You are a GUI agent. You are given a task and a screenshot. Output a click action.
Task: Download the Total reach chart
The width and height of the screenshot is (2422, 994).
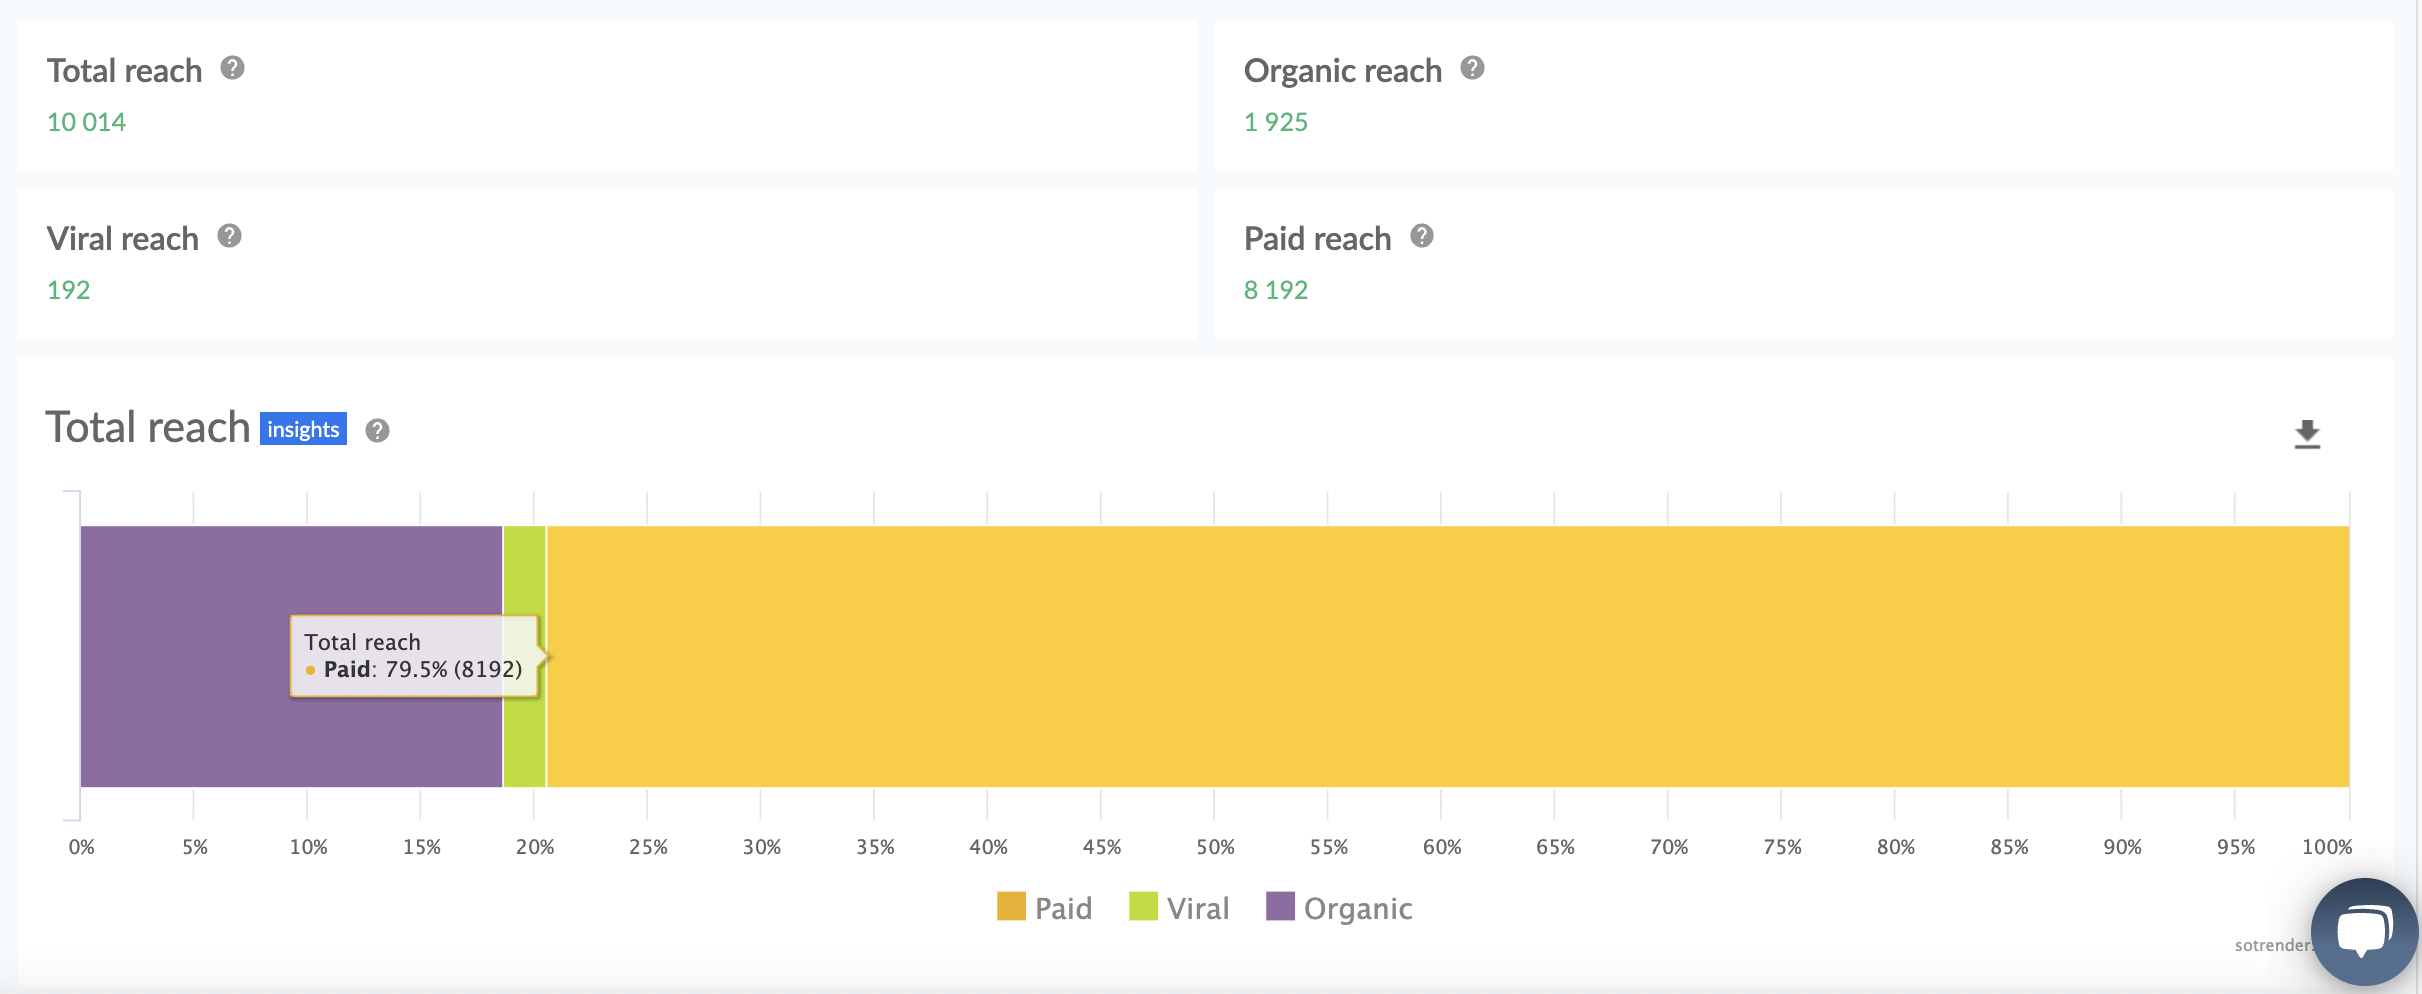2306,434
